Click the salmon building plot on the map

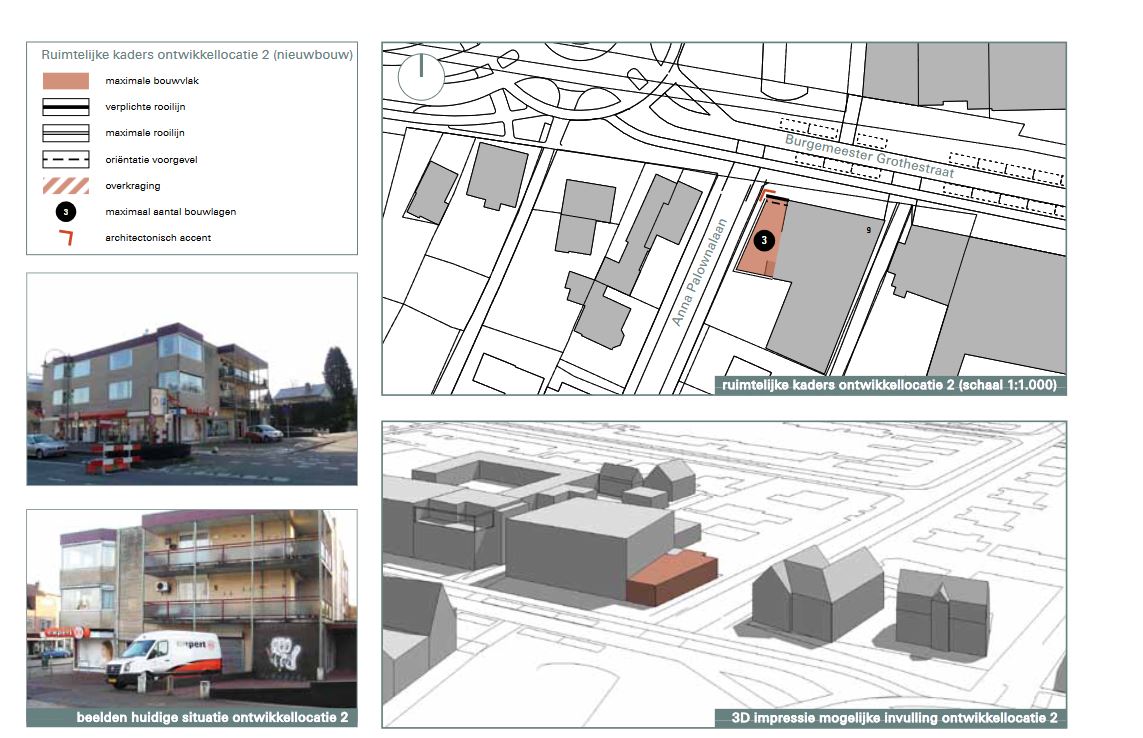(x=762, y=237)
